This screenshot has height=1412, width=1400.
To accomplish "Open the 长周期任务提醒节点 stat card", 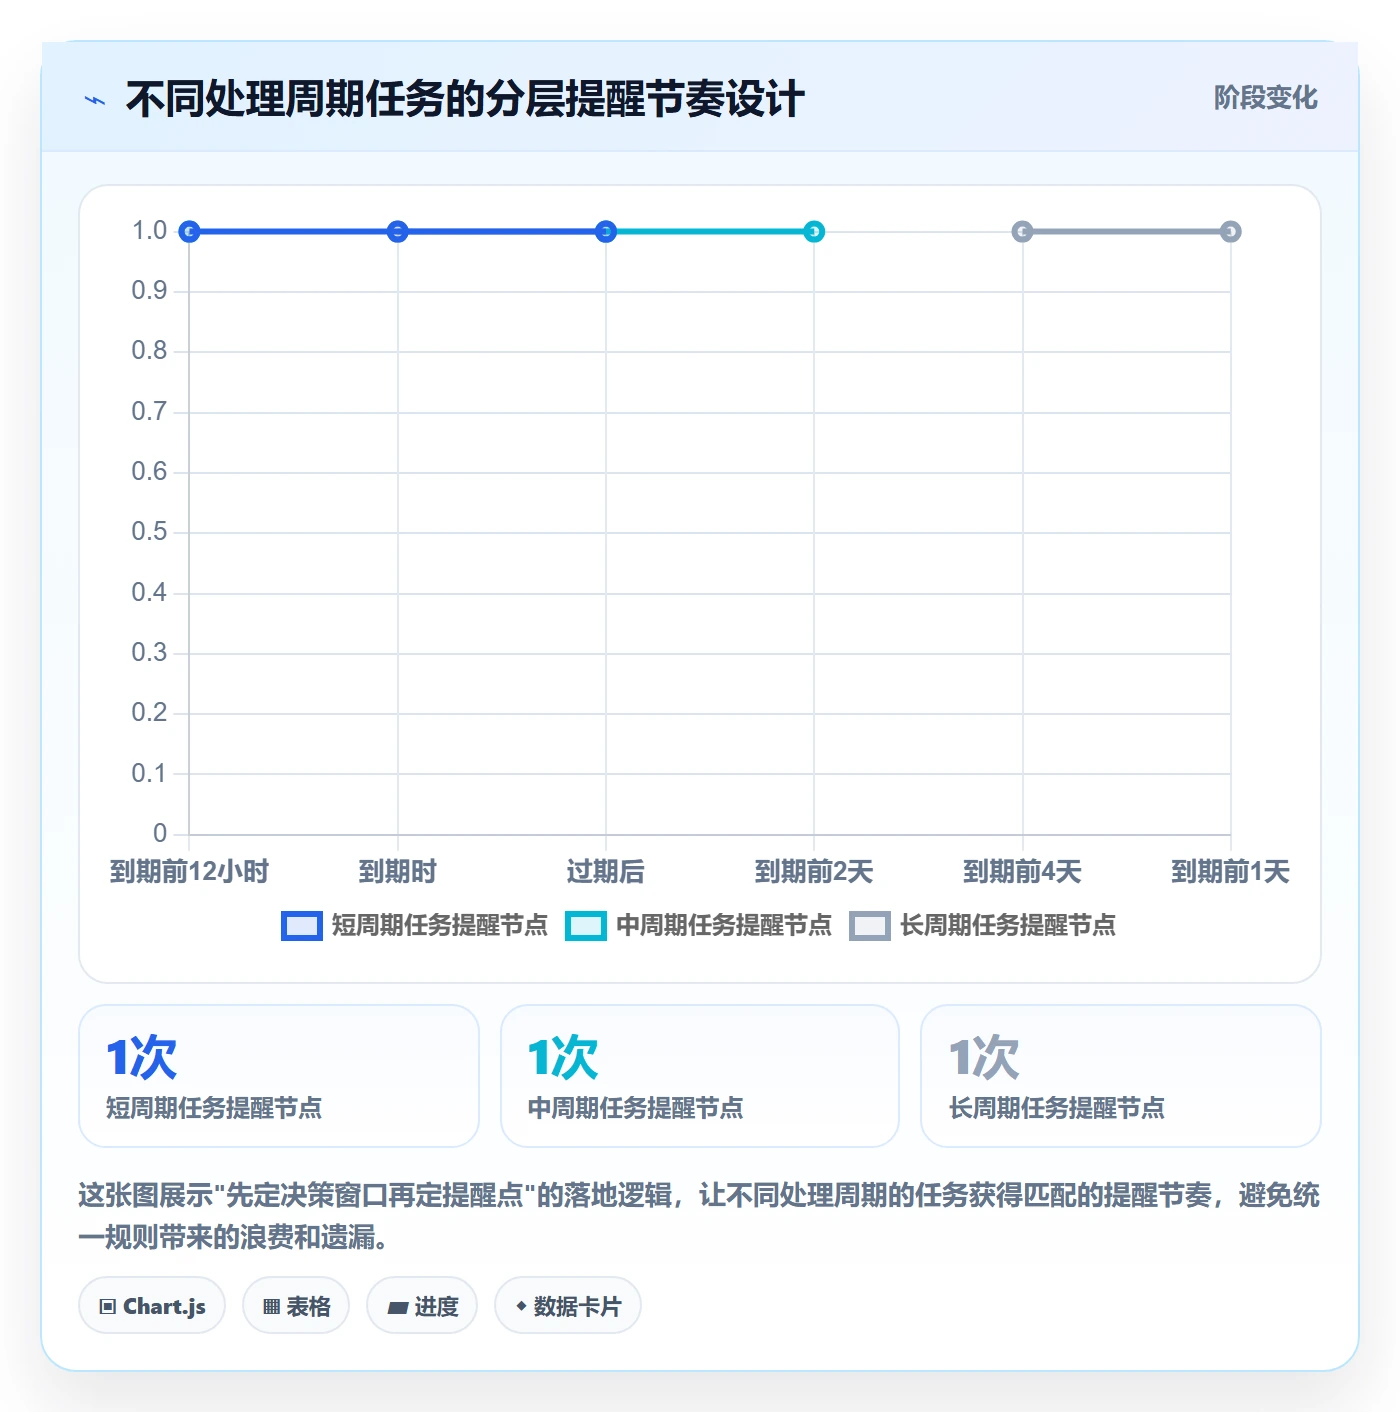I will click(x=1121, y=1076).
